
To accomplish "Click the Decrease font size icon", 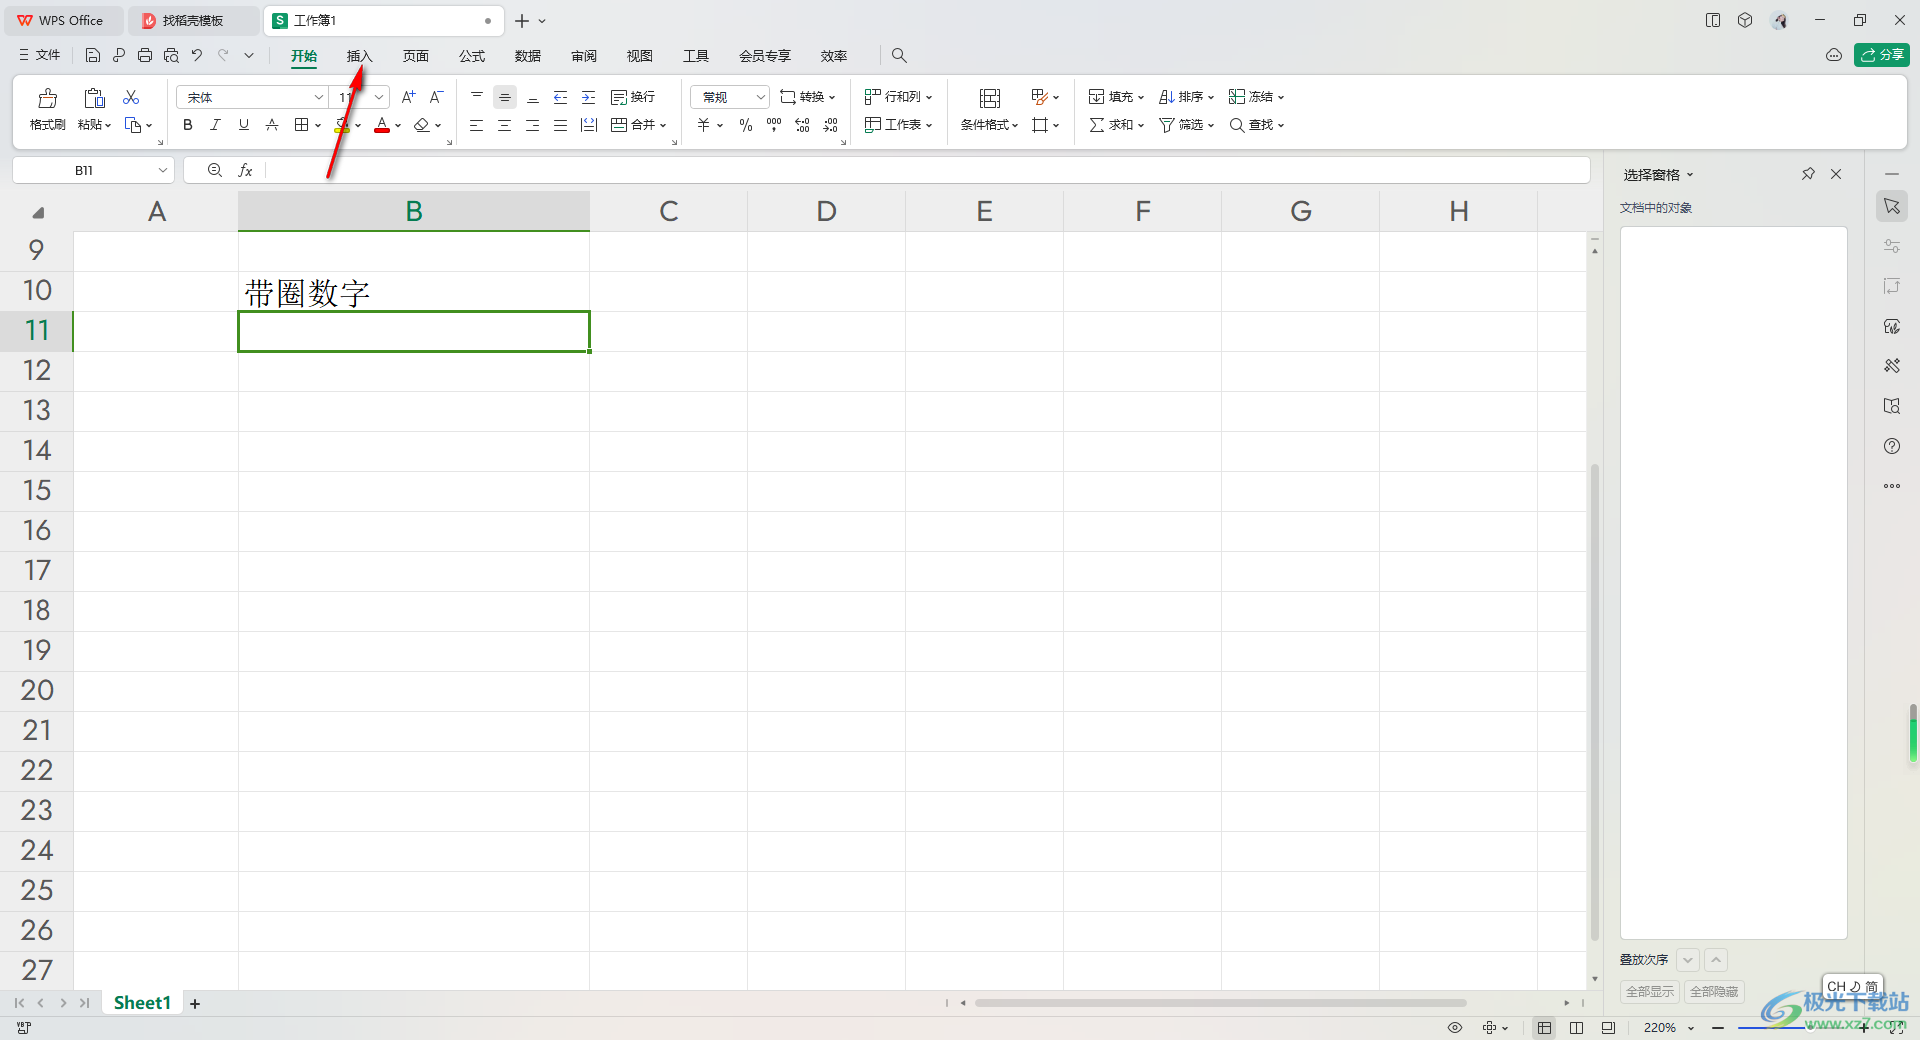I will click(x=436, y=97).
